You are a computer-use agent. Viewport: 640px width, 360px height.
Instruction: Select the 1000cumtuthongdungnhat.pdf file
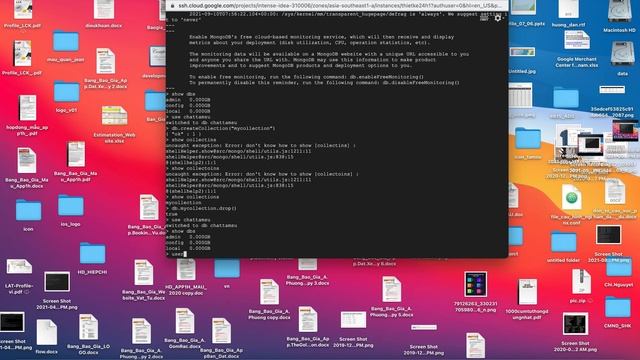527,292
